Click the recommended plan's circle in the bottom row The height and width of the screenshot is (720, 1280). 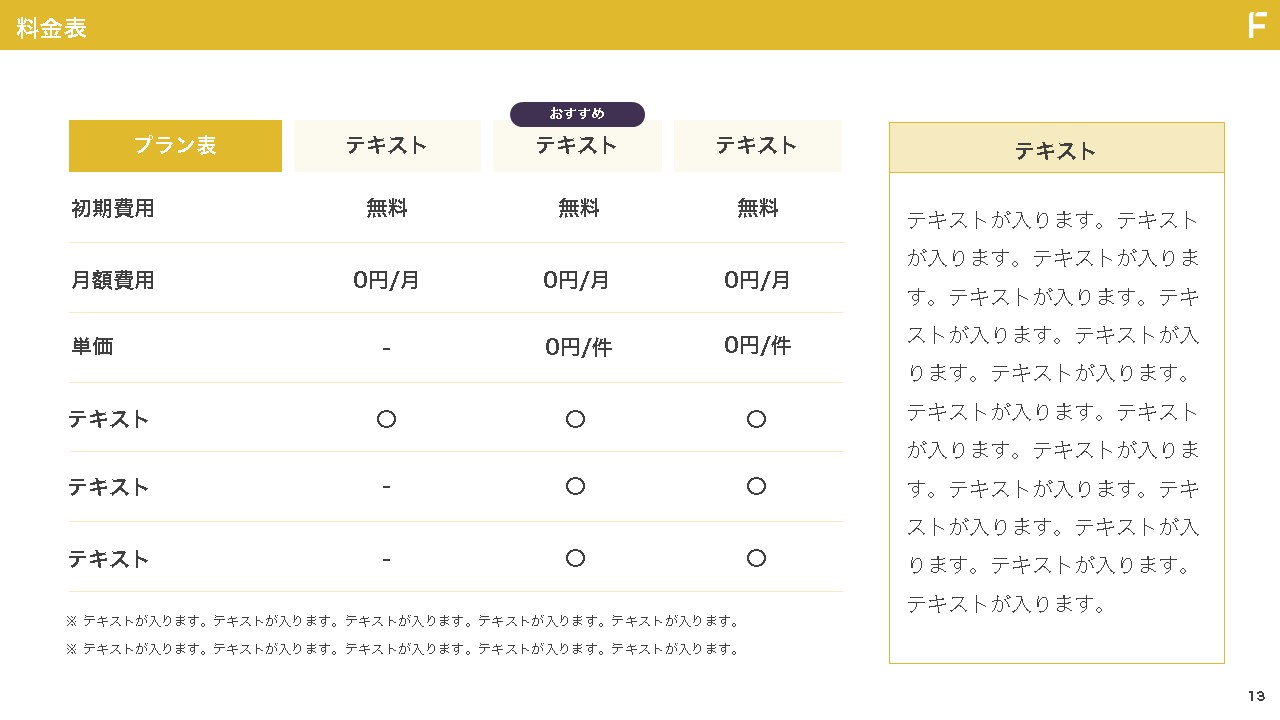point(575,558)
